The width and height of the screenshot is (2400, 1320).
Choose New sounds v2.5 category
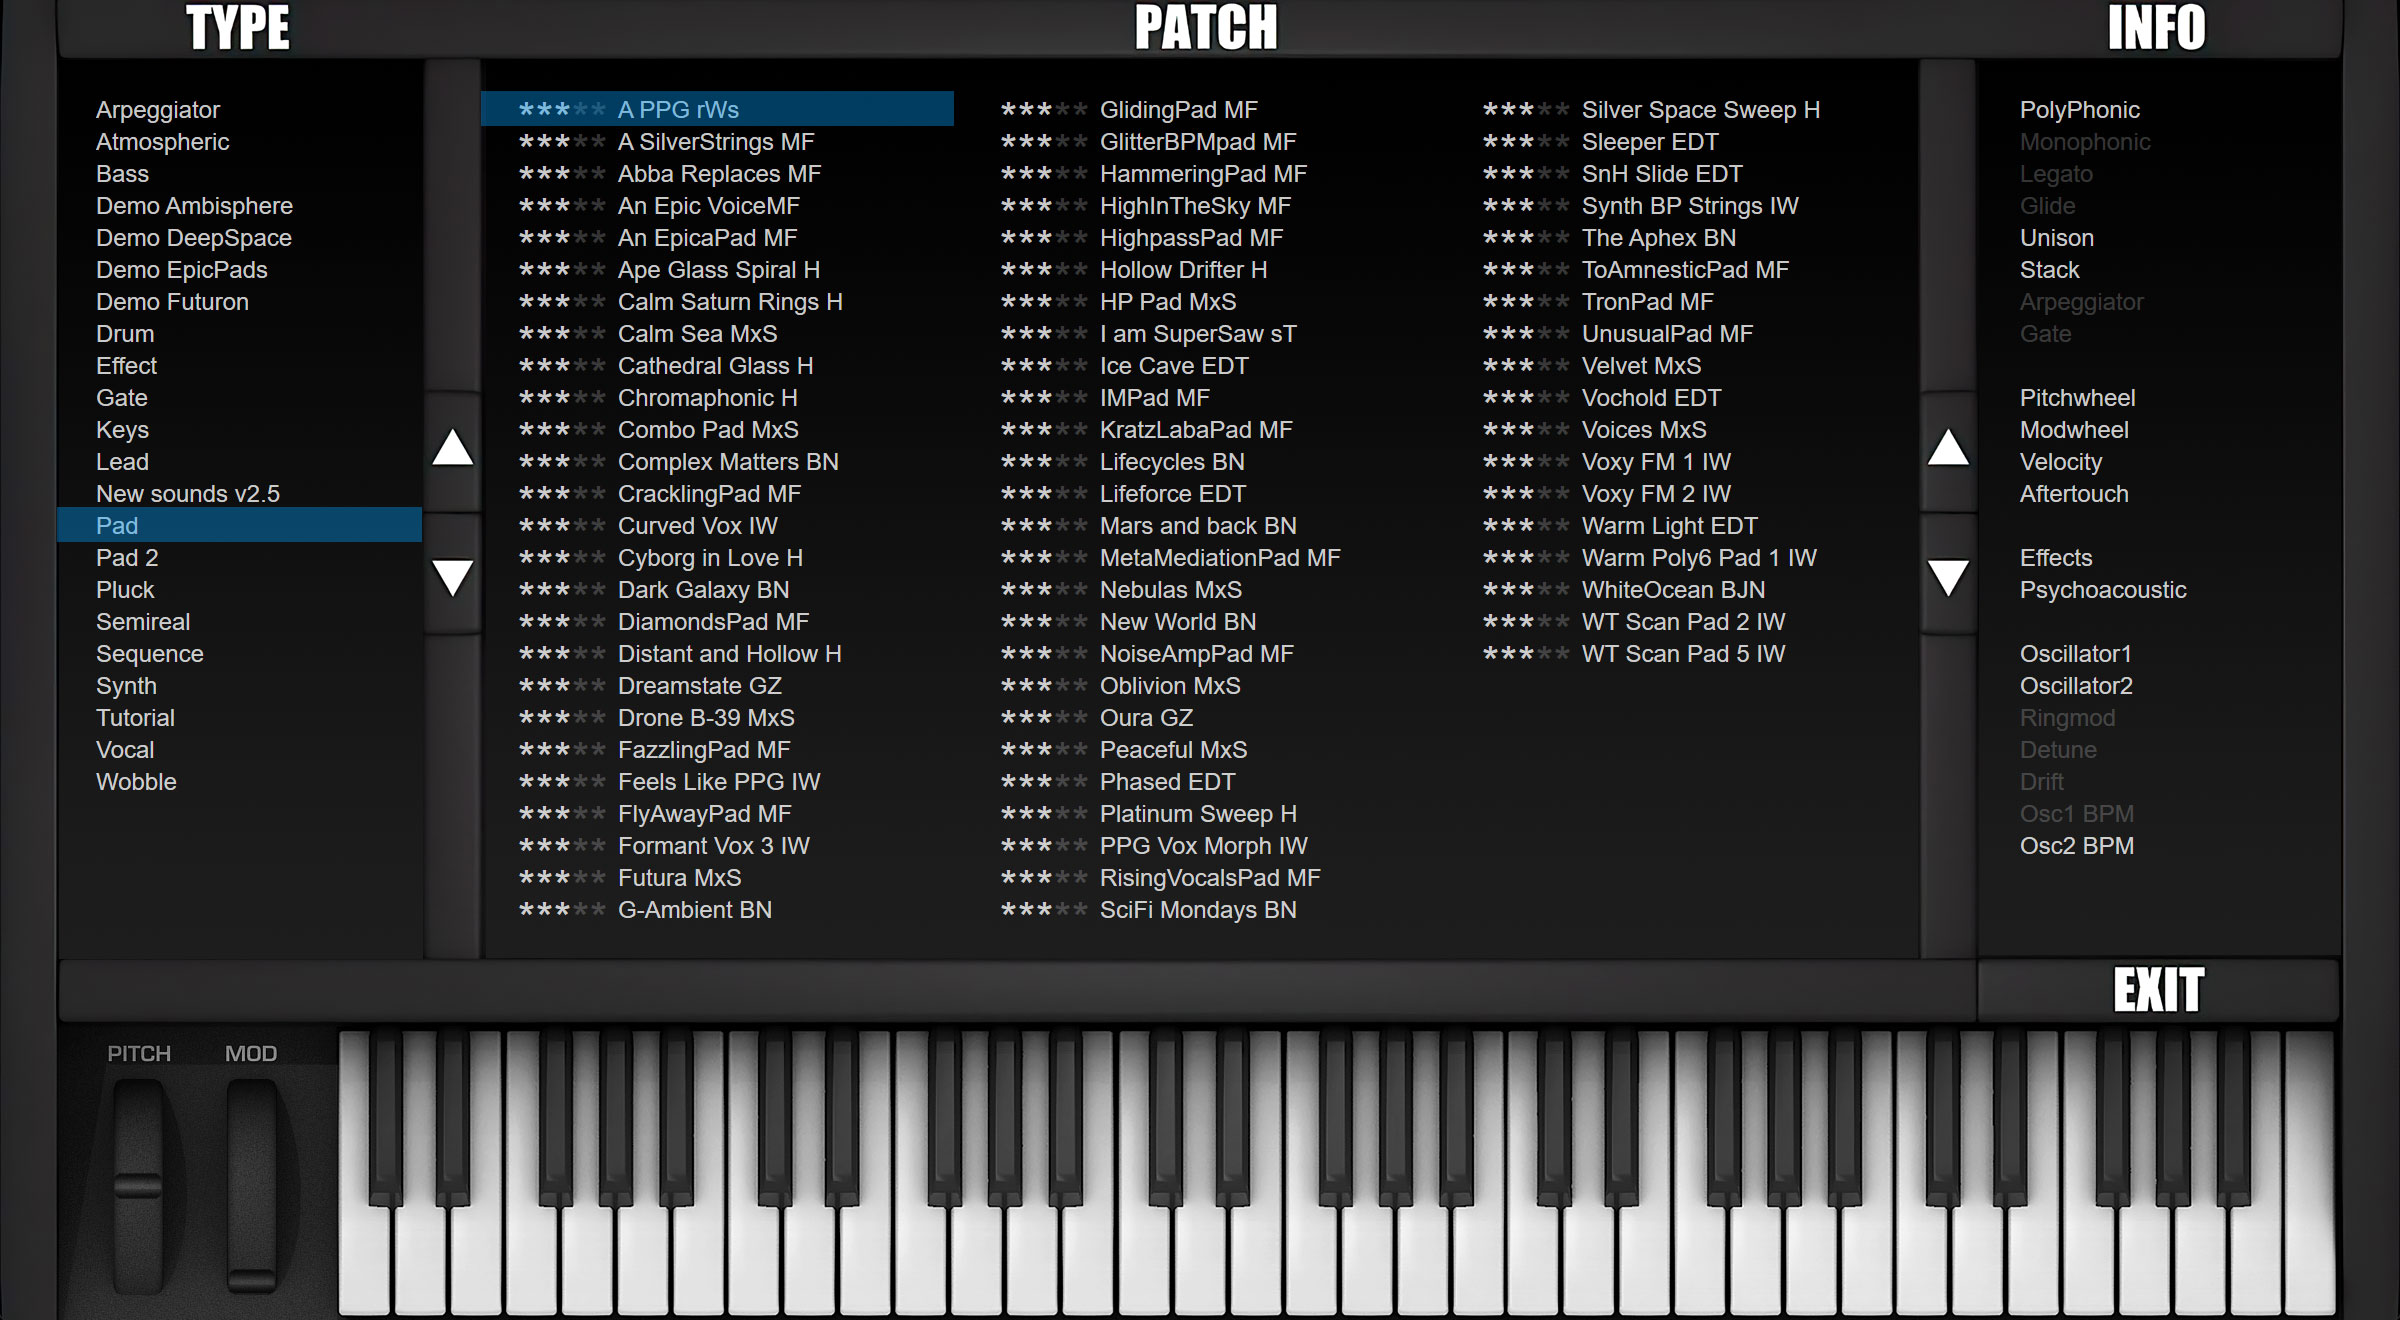pos(187,494)
